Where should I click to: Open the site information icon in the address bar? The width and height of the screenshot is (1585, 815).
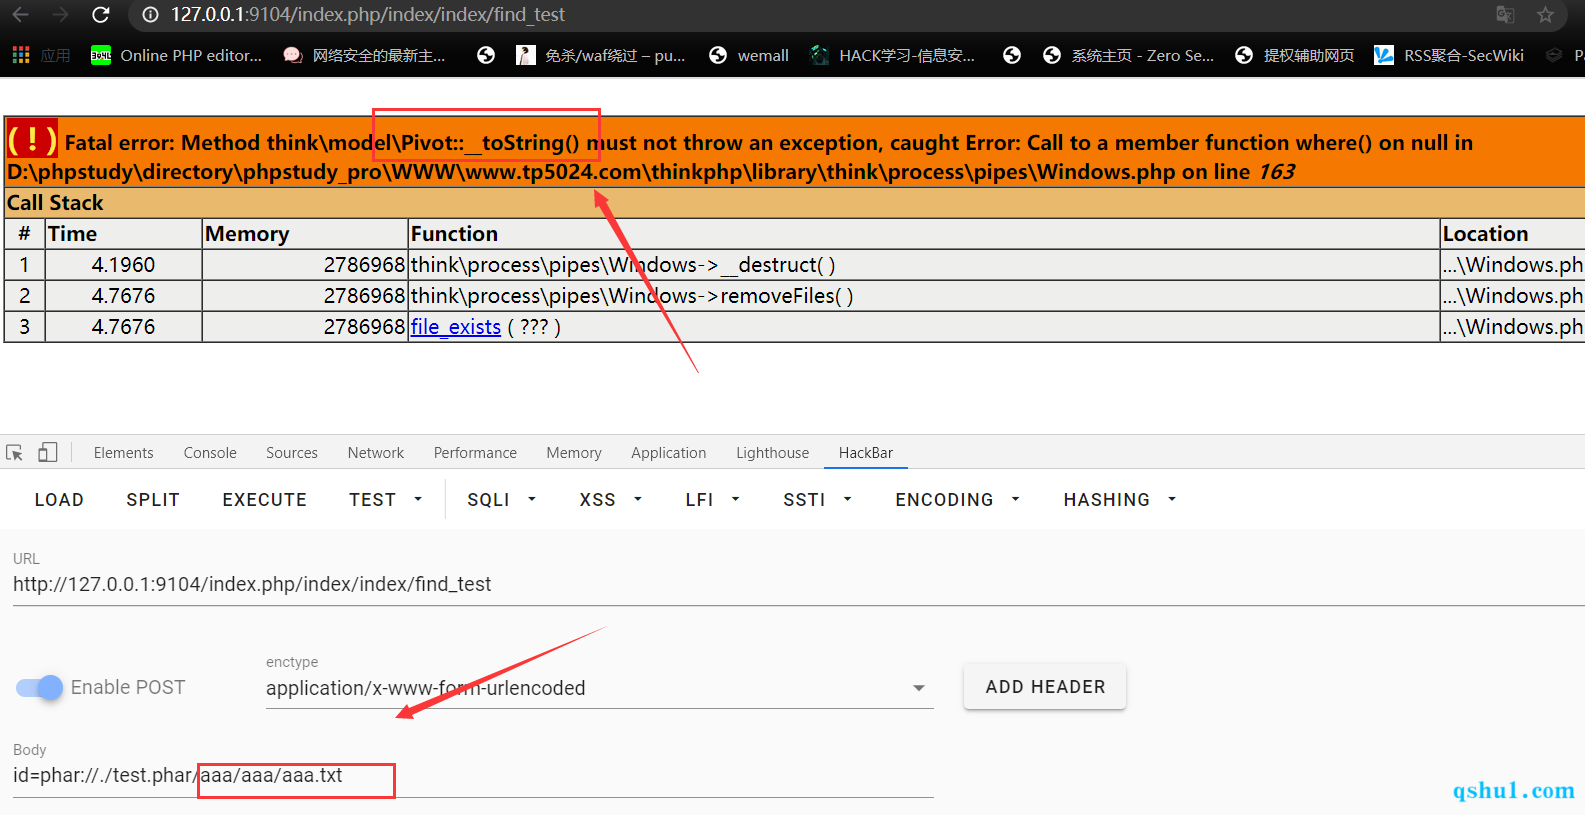point(150,15)
